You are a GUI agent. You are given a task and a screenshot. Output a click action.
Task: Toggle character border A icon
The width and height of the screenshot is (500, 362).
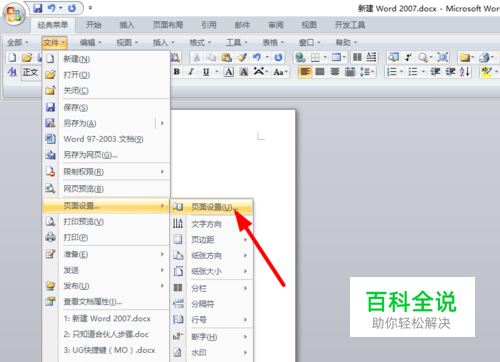click(x=229, y=72)
